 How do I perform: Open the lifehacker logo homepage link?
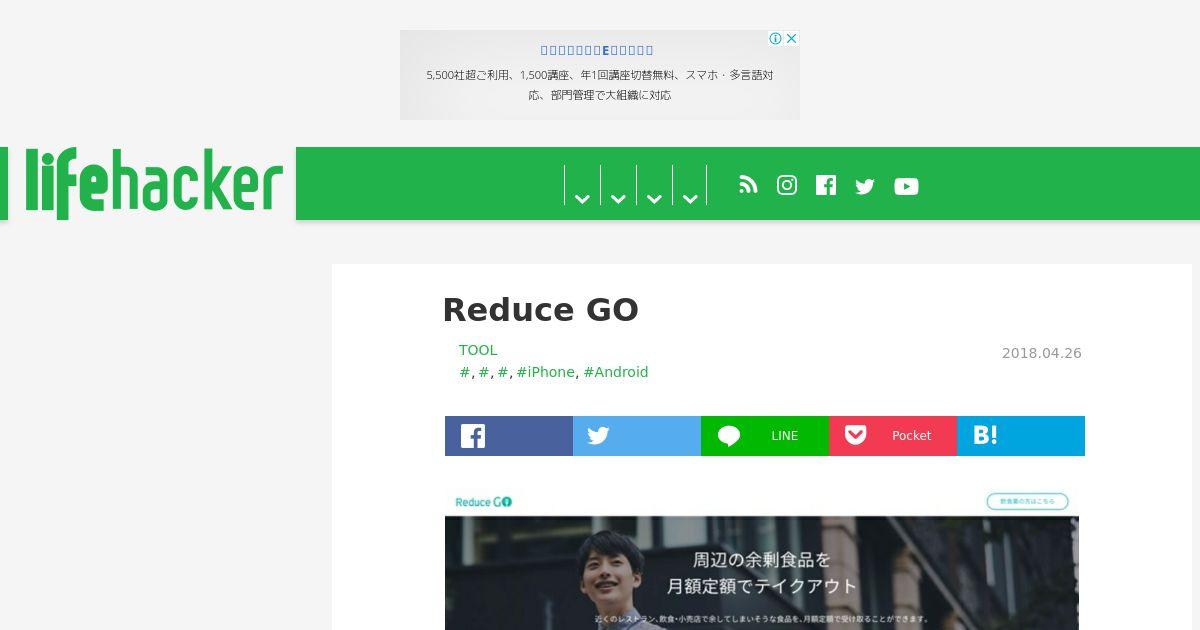(x=154, y=183)
